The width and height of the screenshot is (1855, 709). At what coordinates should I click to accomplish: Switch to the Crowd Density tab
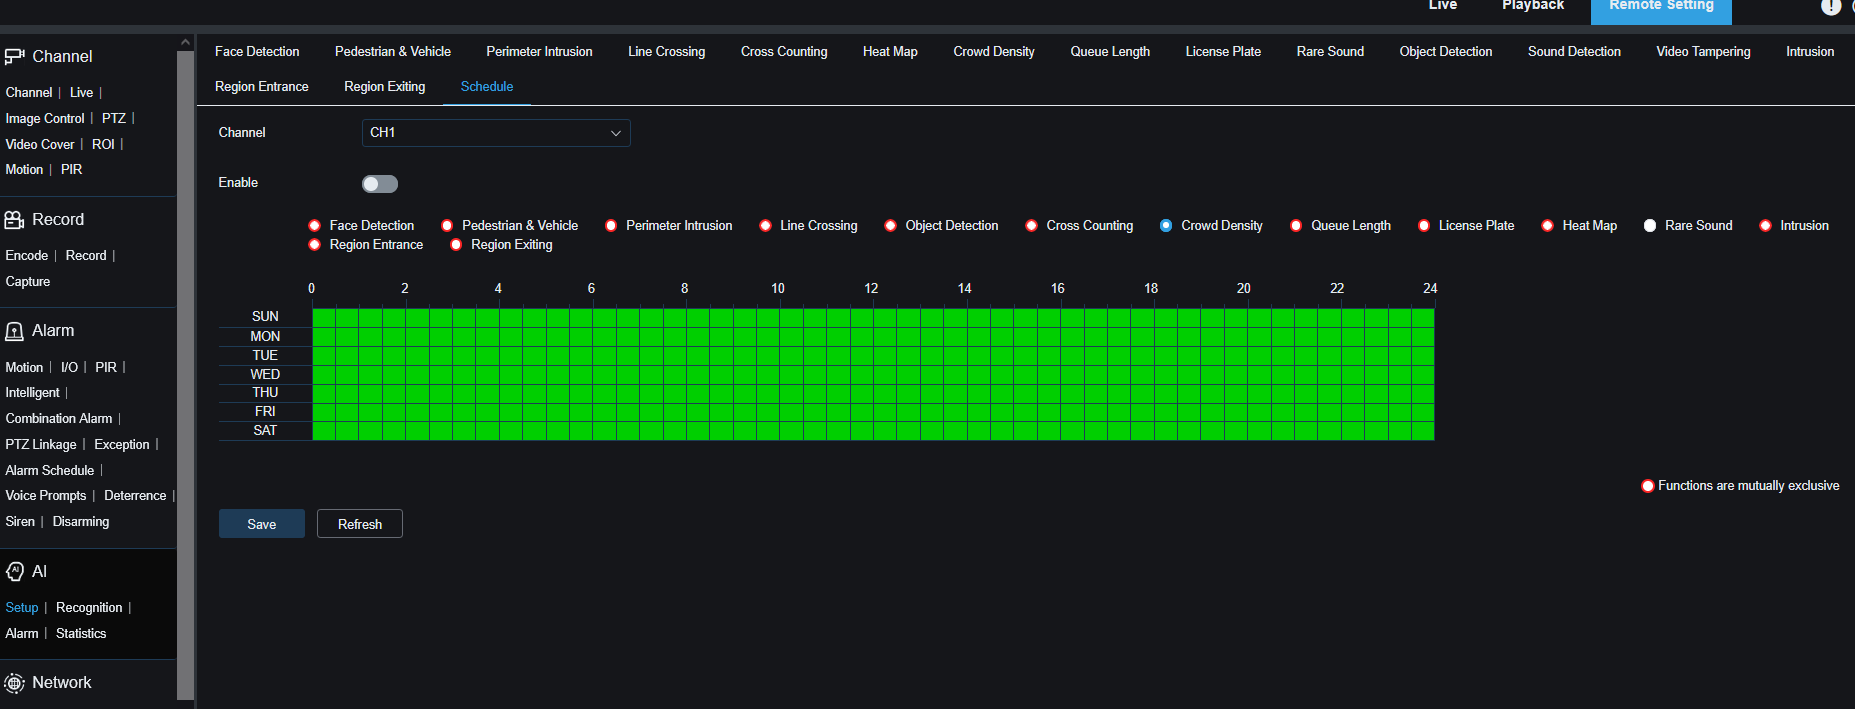[994, 52]
